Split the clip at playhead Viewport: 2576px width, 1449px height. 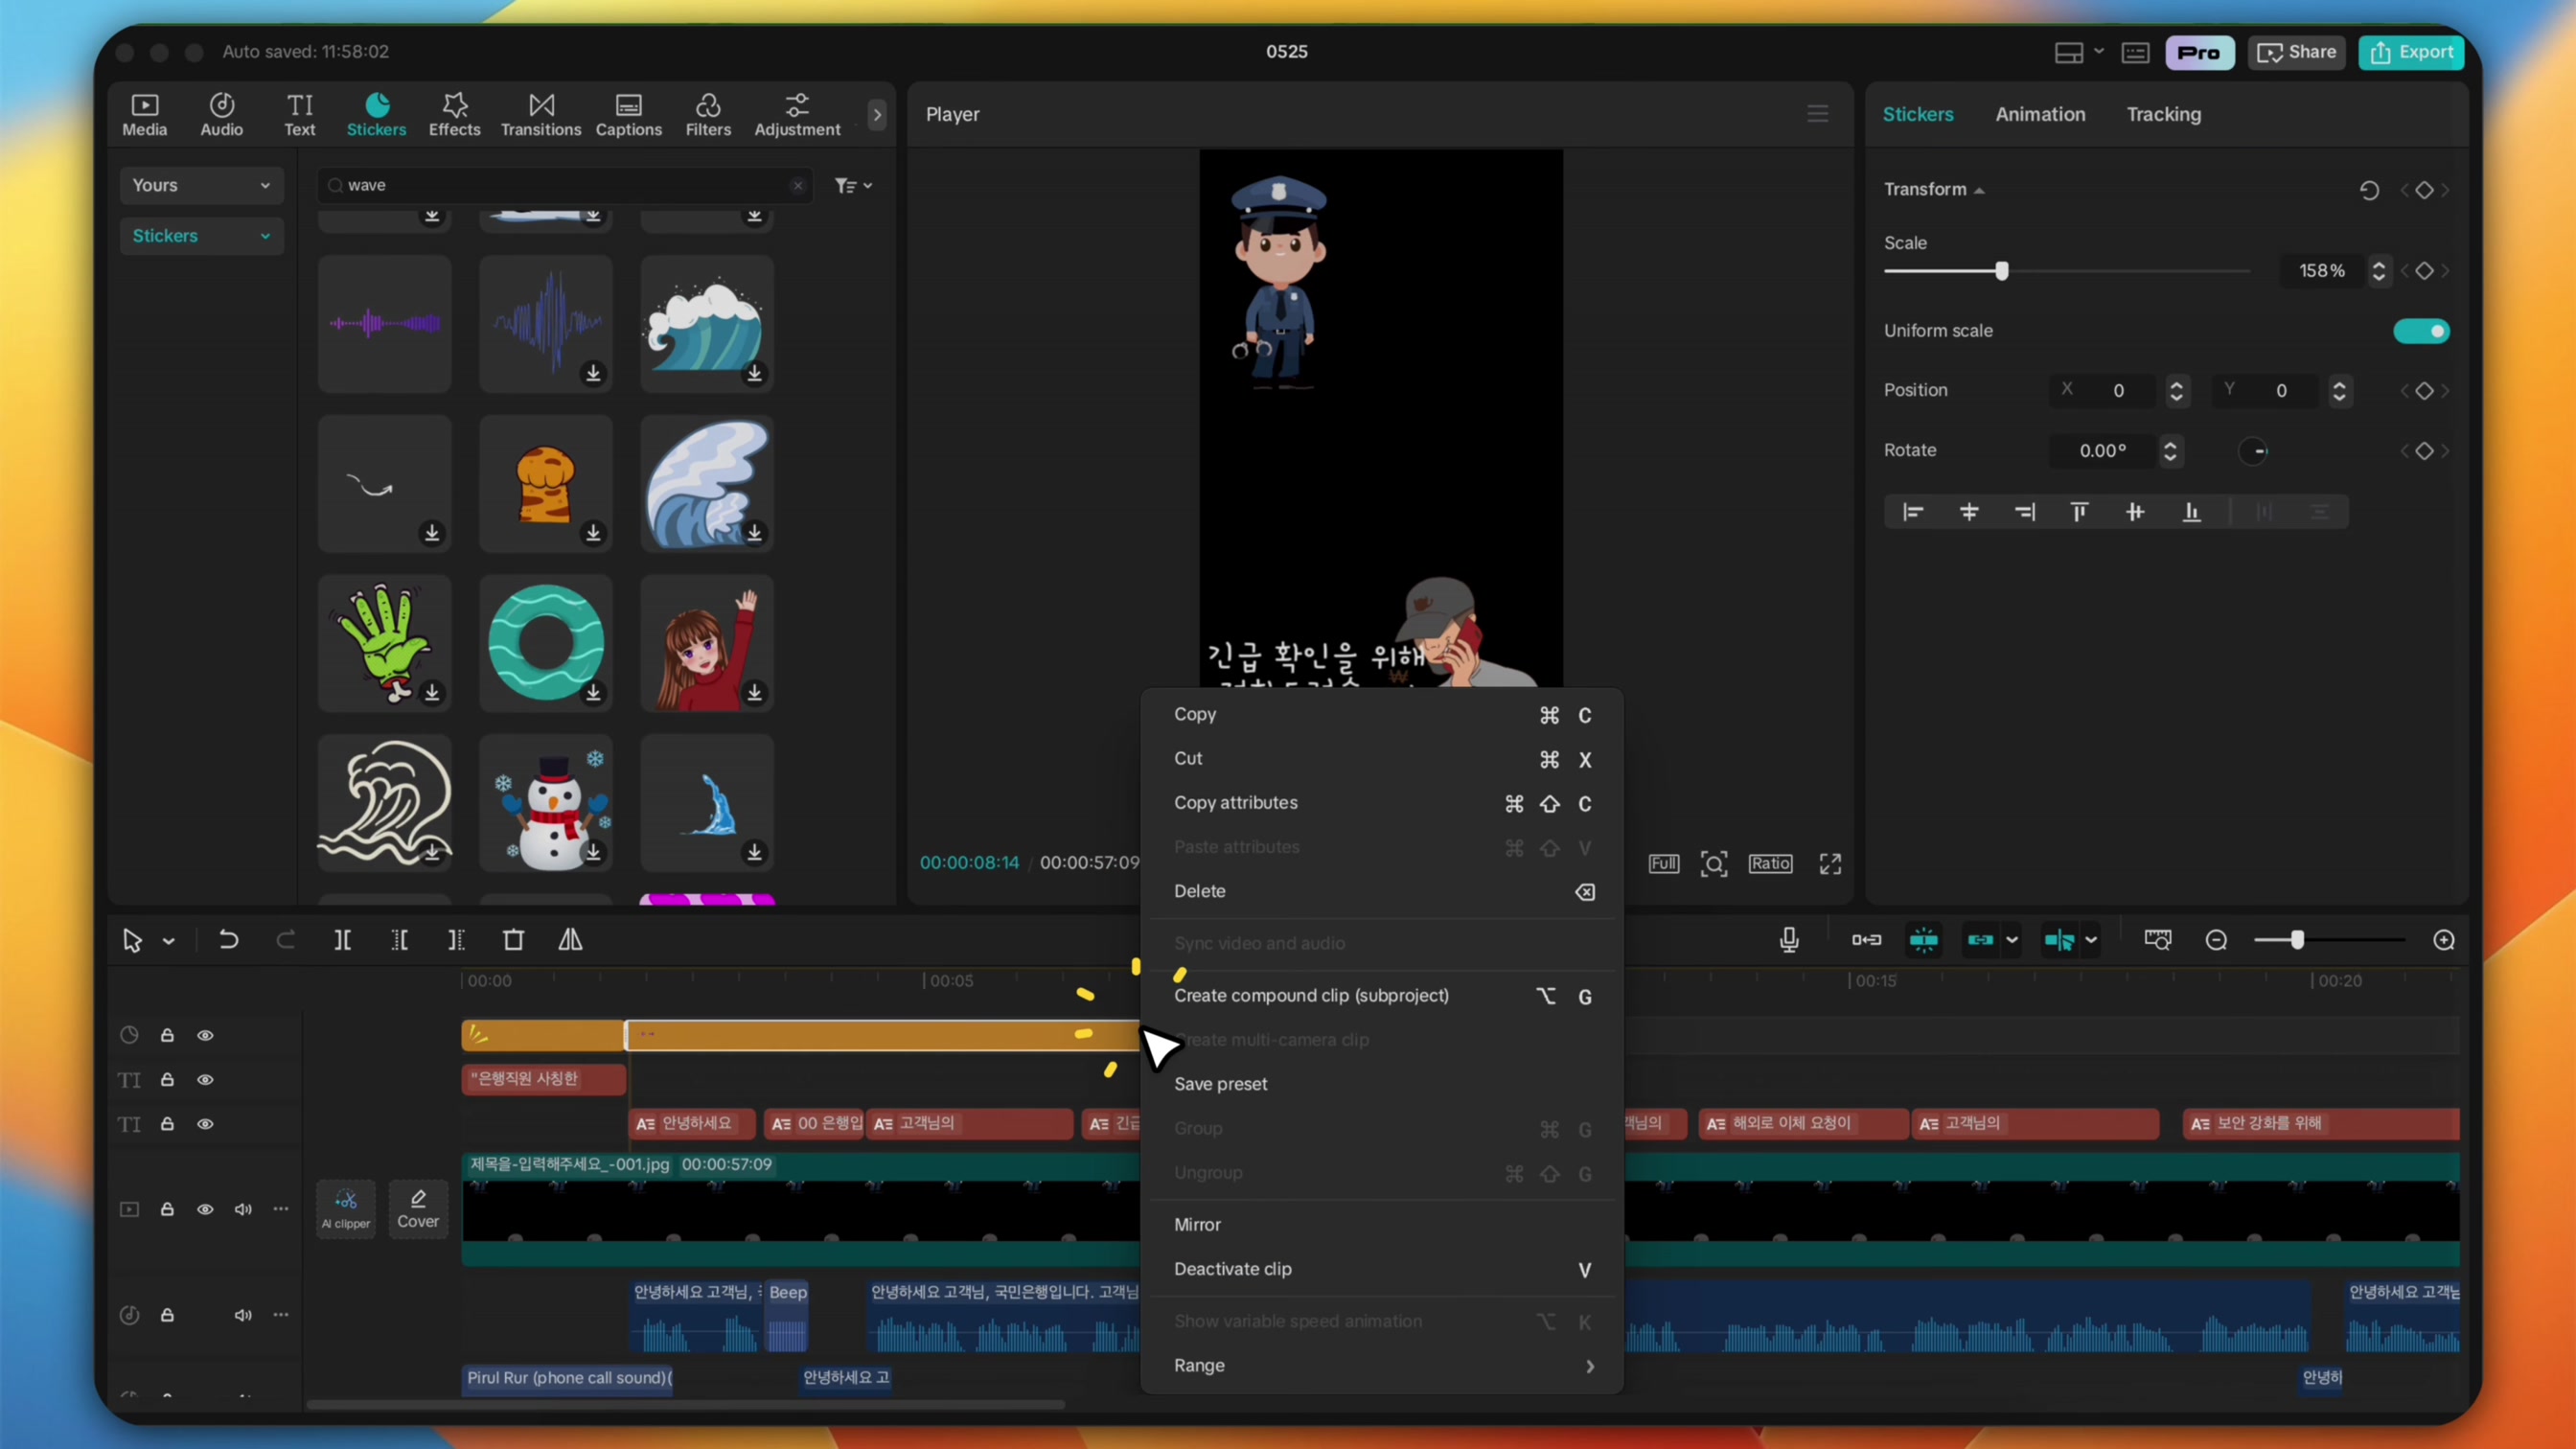click(x=342, y=940)
